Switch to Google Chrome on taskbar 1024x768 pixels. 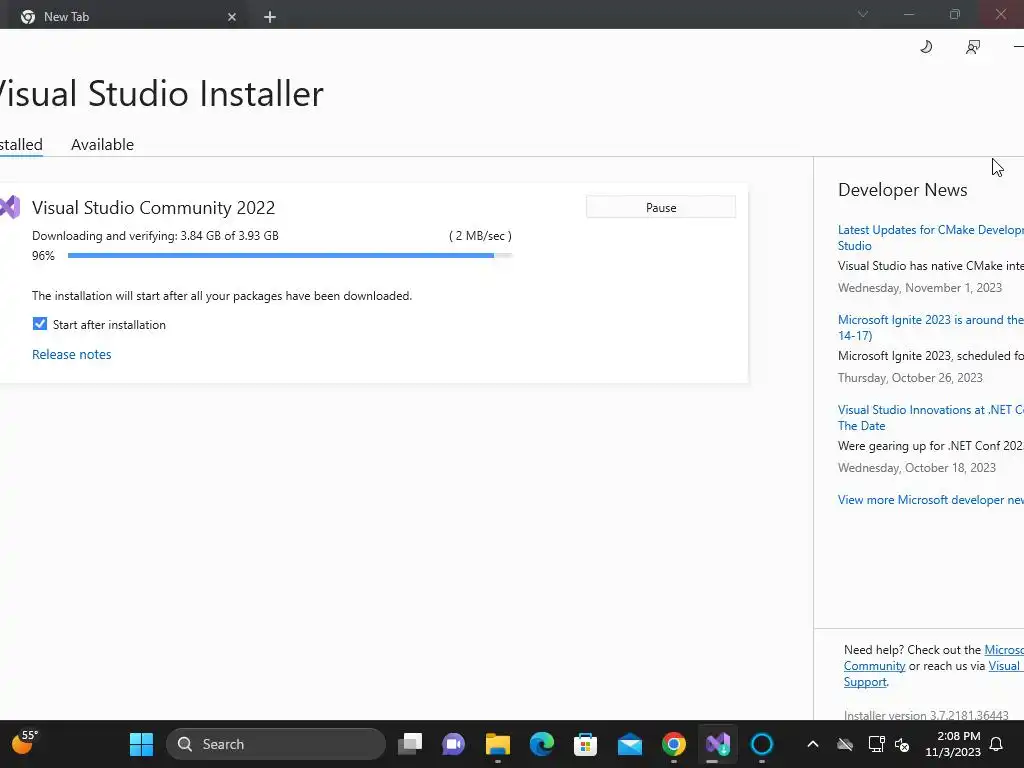673,744
